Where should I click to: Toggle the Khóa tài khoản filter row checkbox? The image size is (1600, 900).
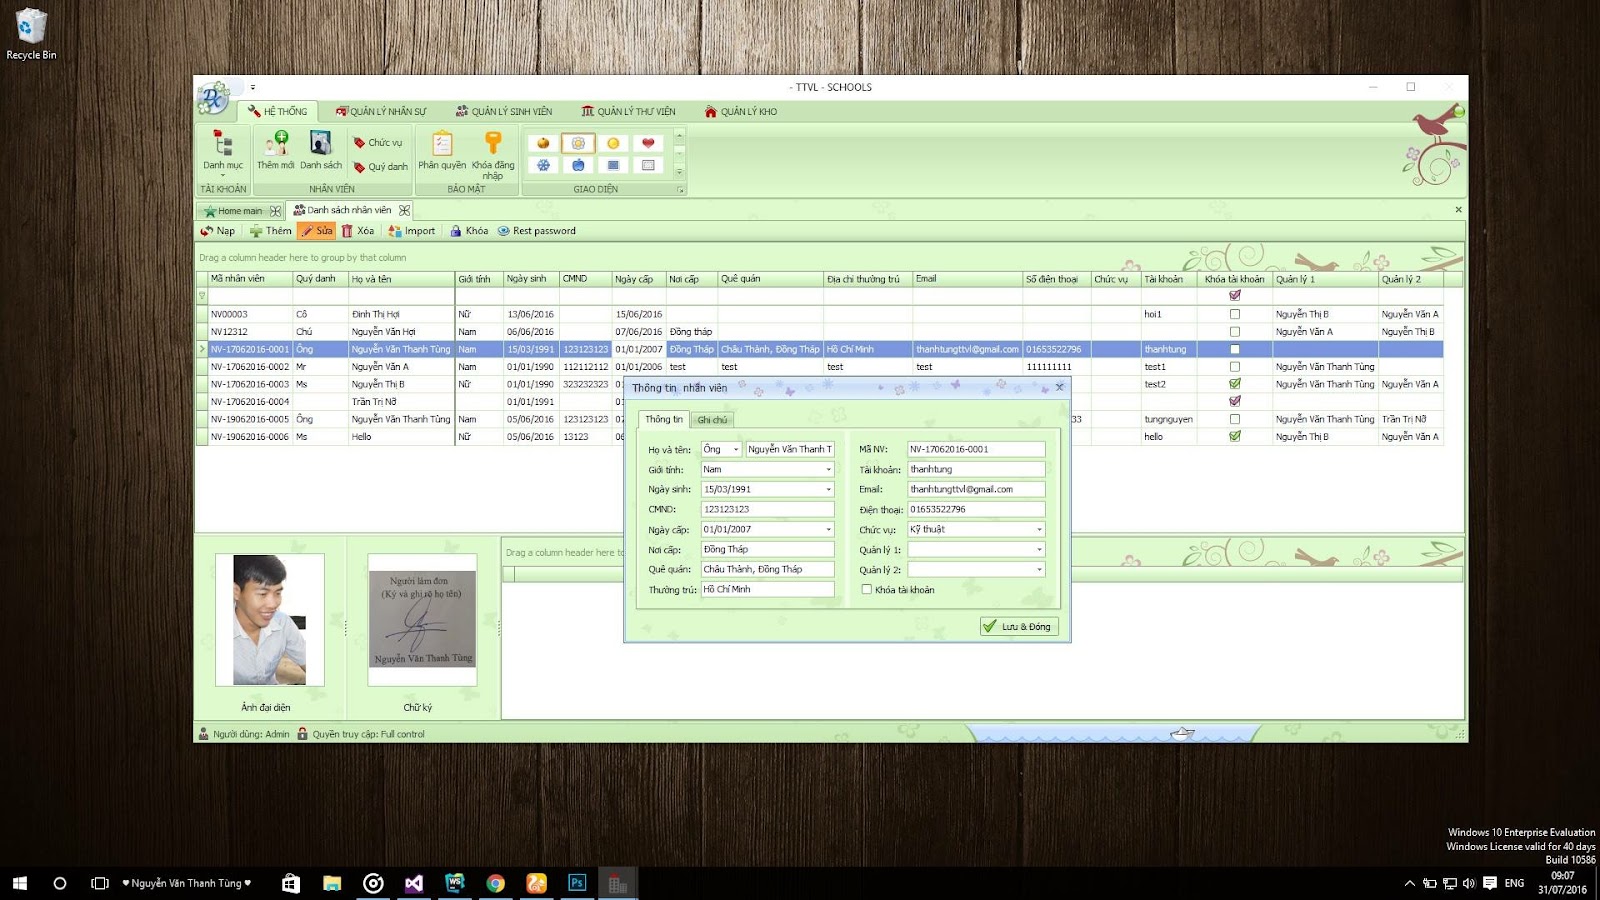(1235, 296)
